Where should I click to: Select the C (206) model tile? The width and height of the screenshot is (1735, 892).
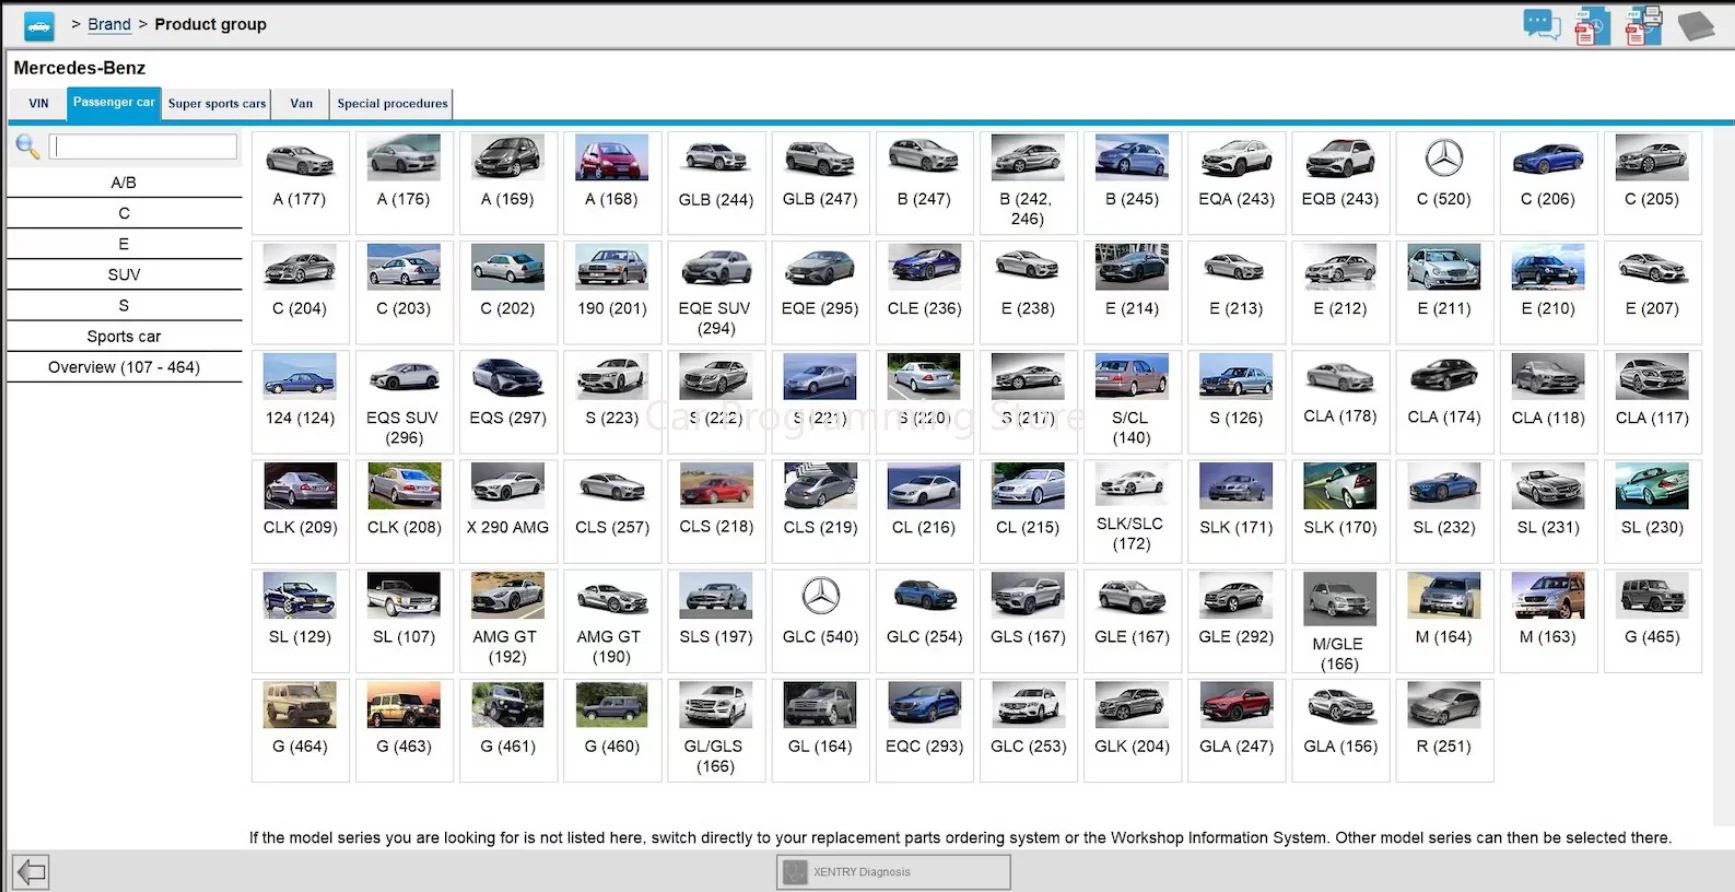point(1548,183)
